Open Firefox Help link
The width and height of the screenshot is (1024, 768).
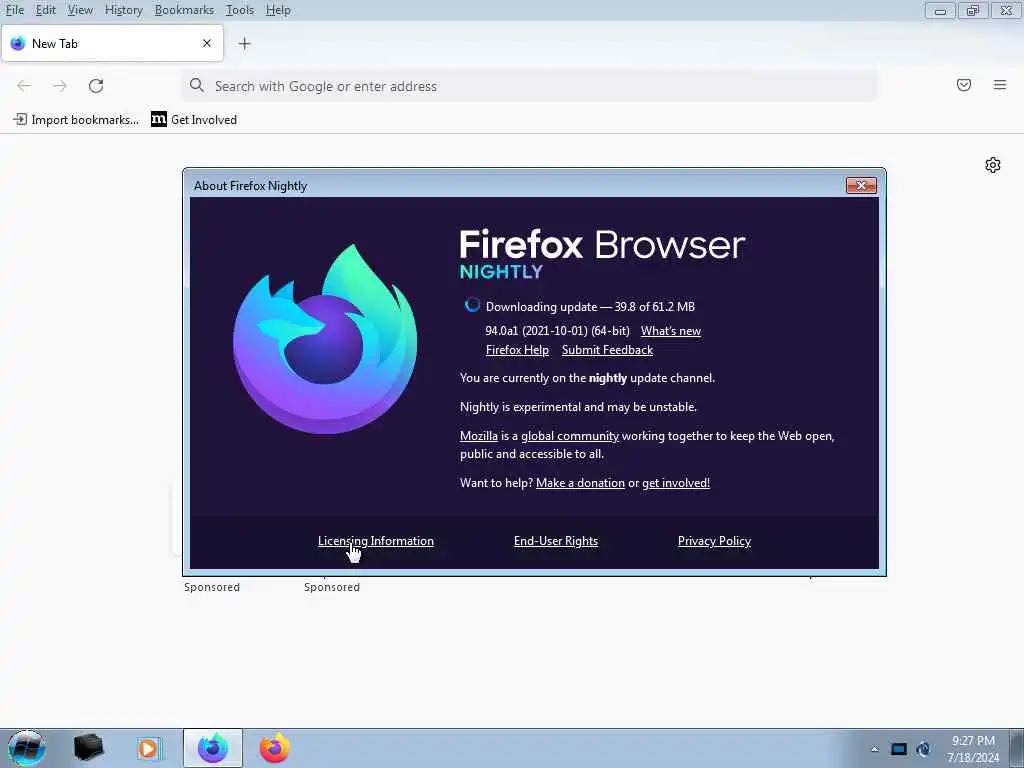tap(517, 350)
